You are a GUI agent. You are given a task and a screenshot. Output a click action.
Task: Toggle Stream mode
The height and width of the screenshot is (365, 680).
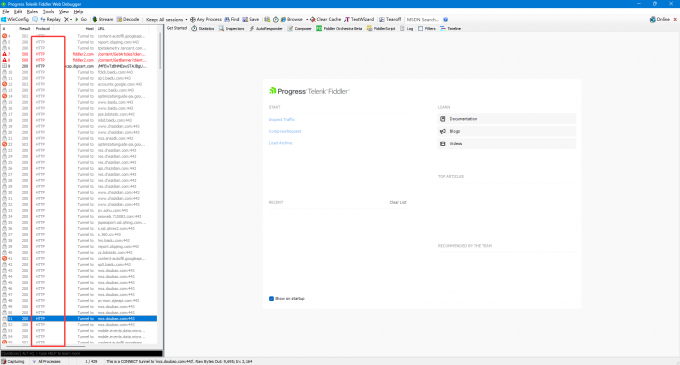[x=102, y=20]
